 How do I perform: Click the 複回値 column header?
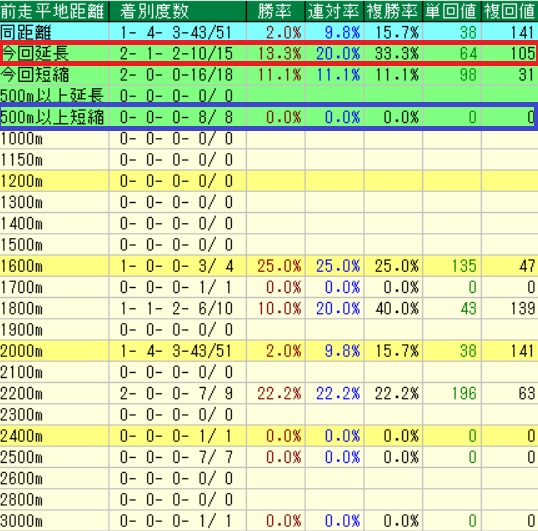coord(510,11)
